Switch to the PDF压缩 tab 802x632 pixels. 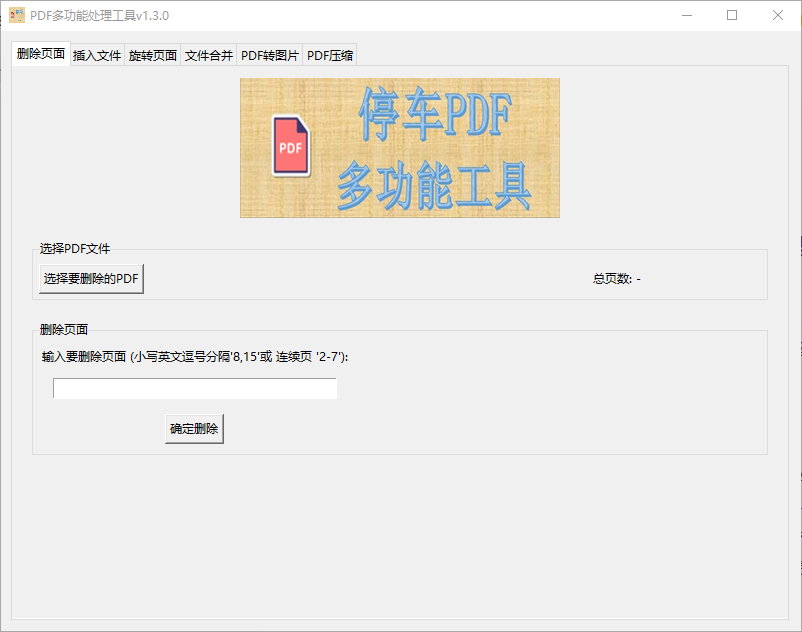(330, 55)
